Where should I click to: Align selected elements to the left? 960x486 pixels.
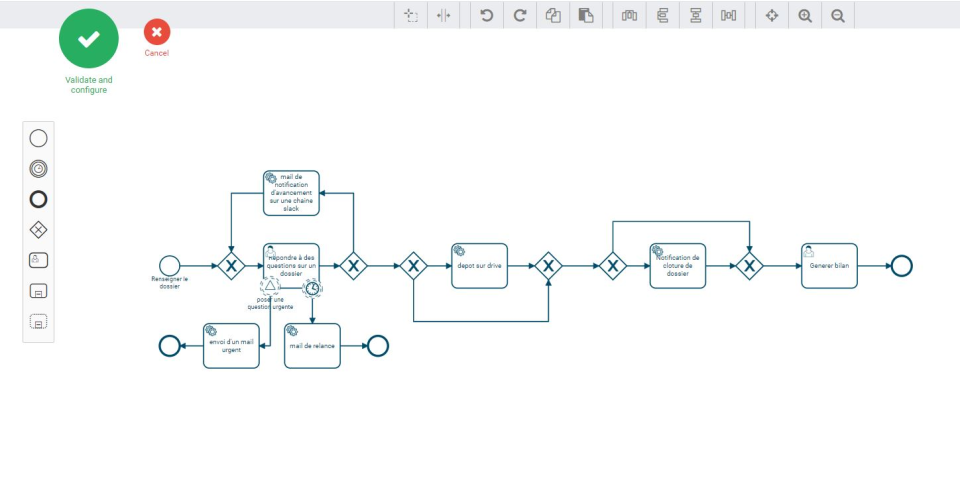pos(662,15)
